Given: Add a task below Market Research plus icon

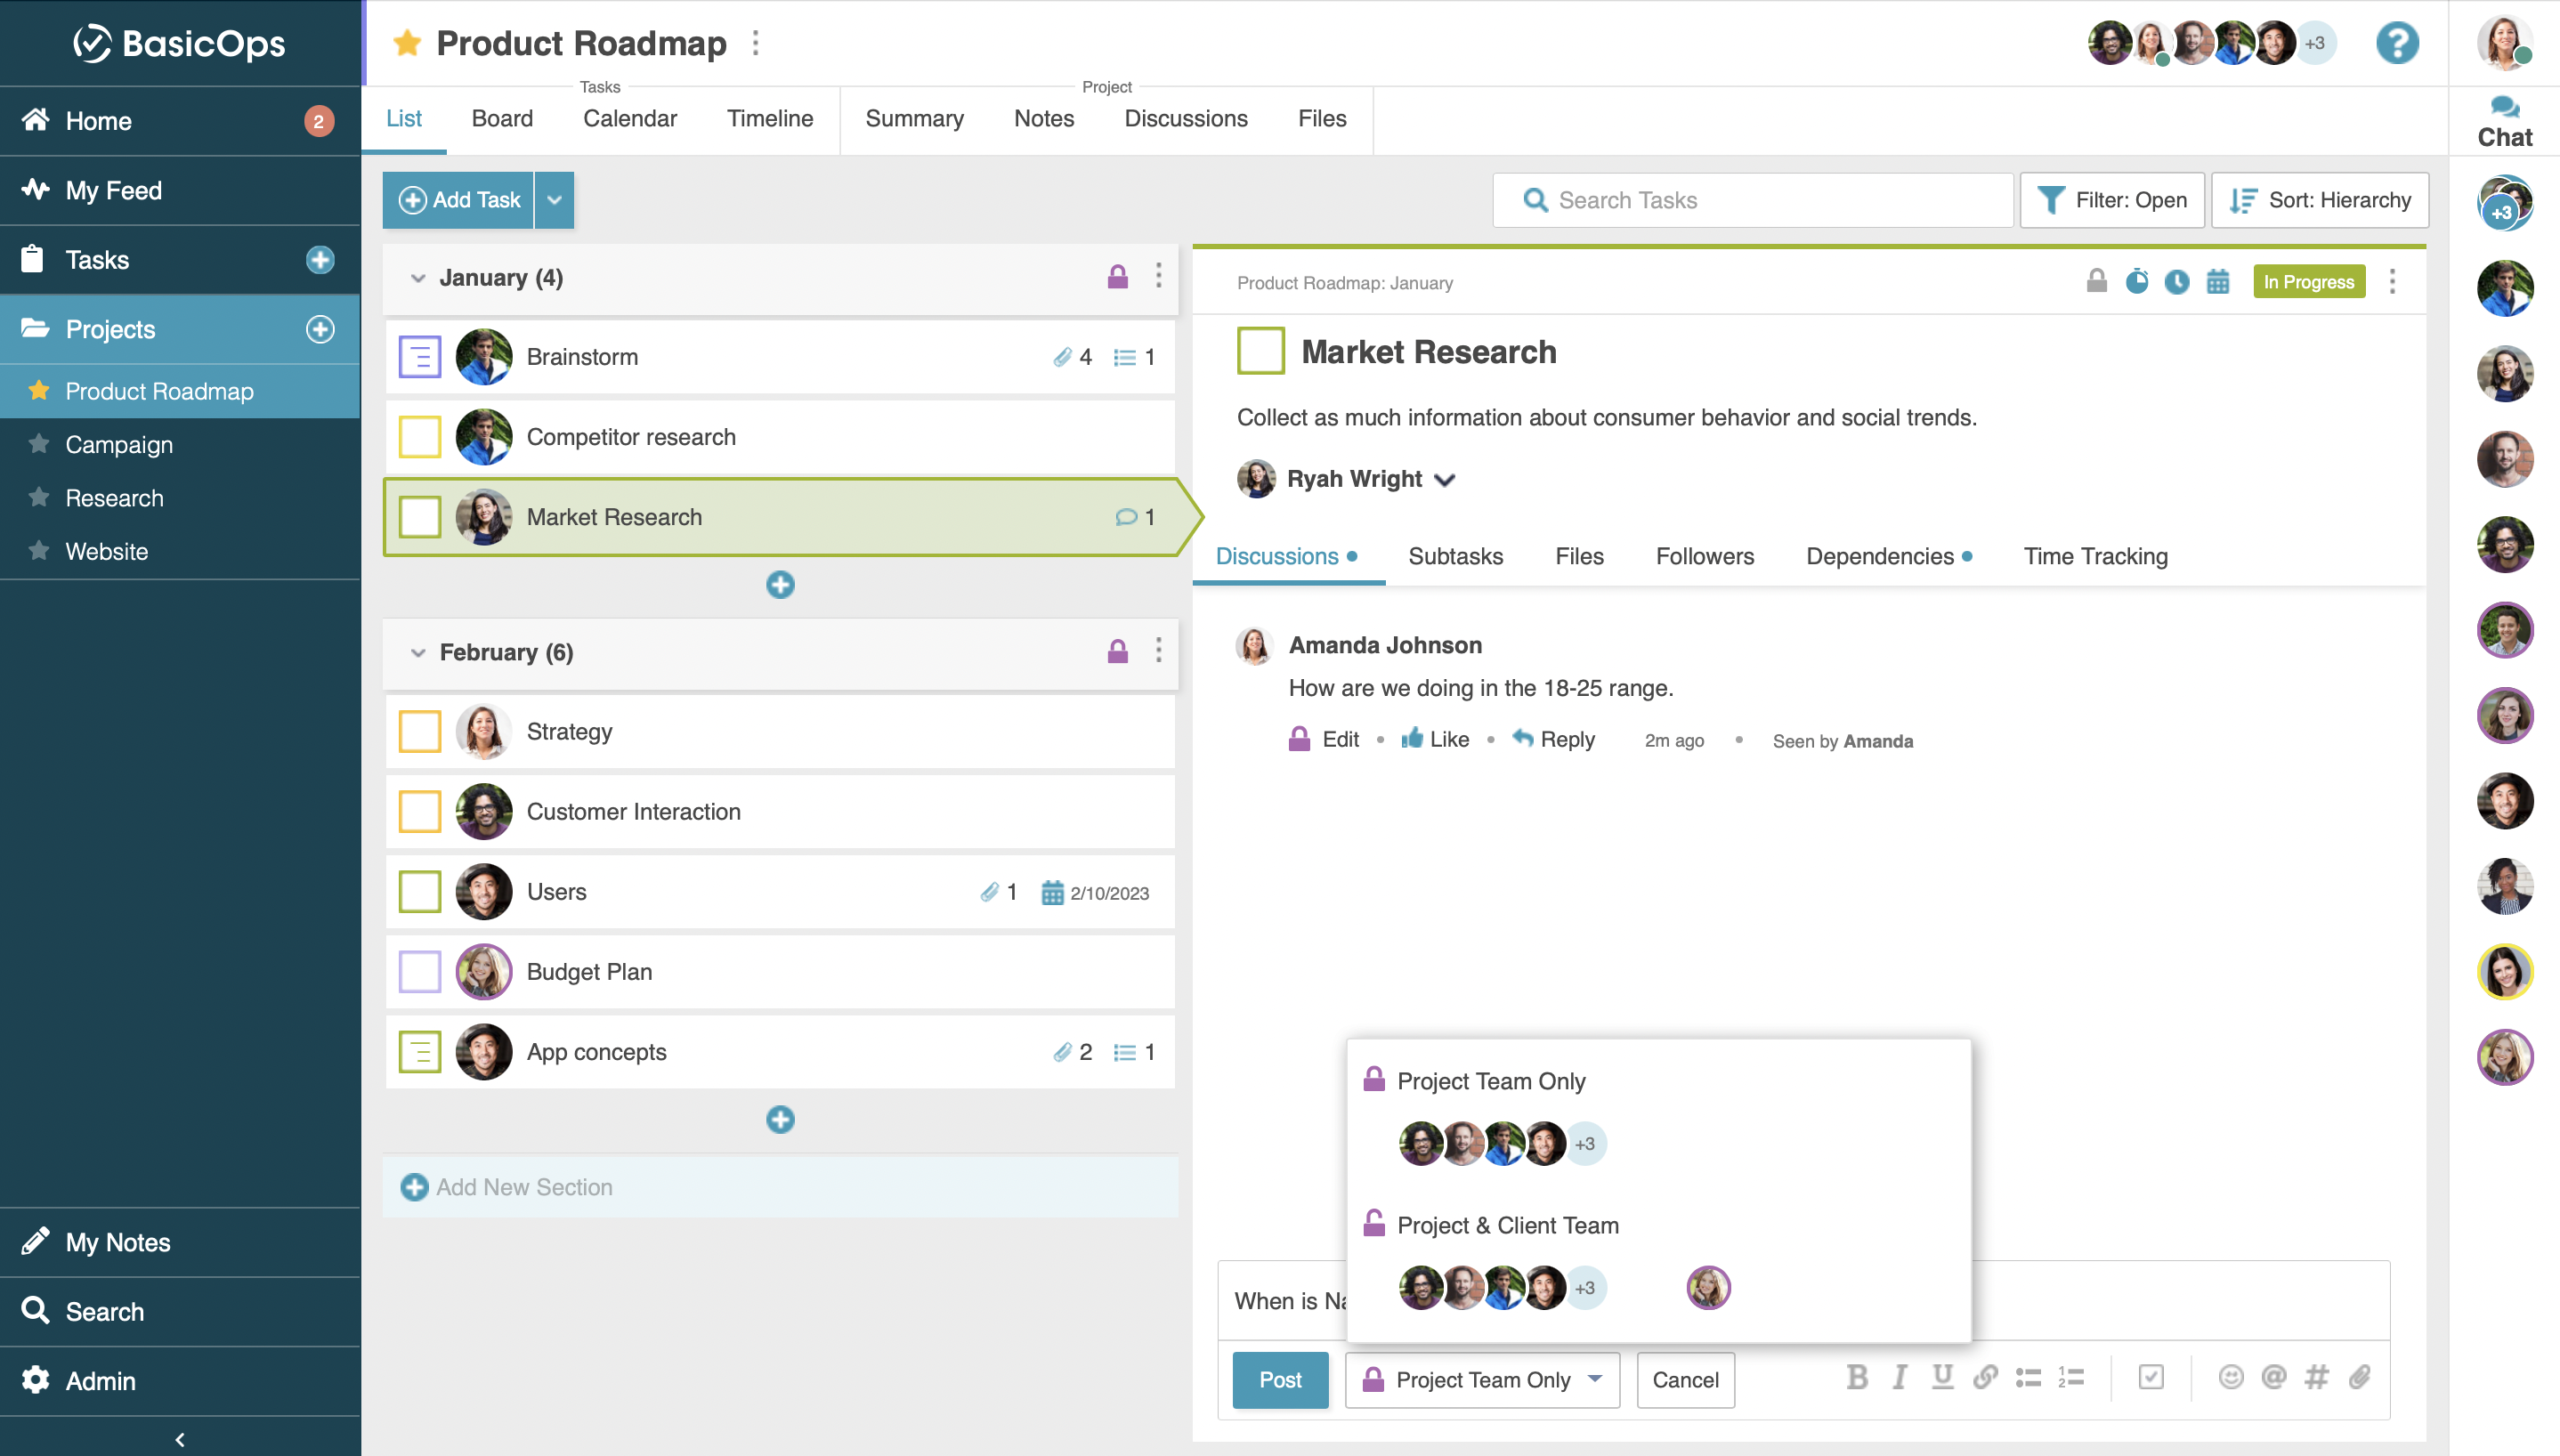Looking at the screenshot, I should point(780,585).
